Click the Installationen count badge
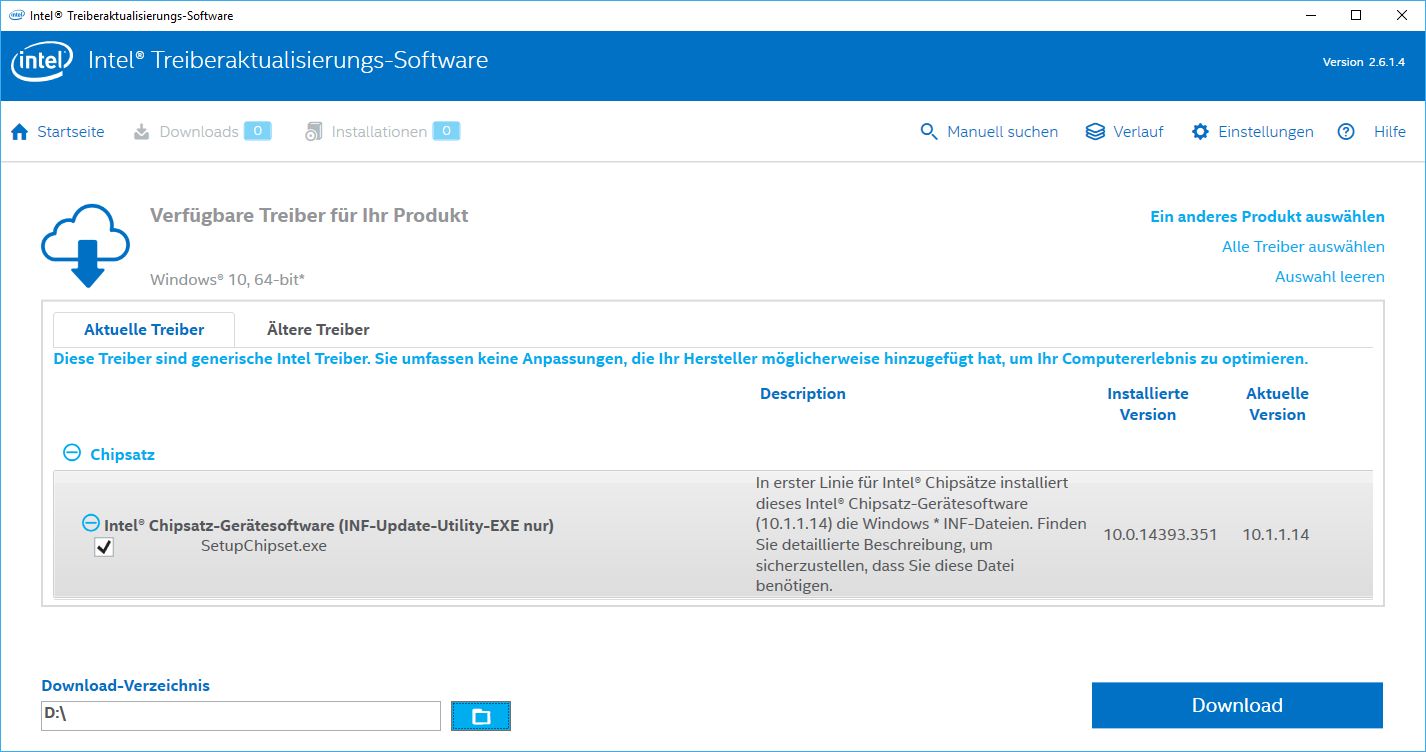 tap(446, 131)
